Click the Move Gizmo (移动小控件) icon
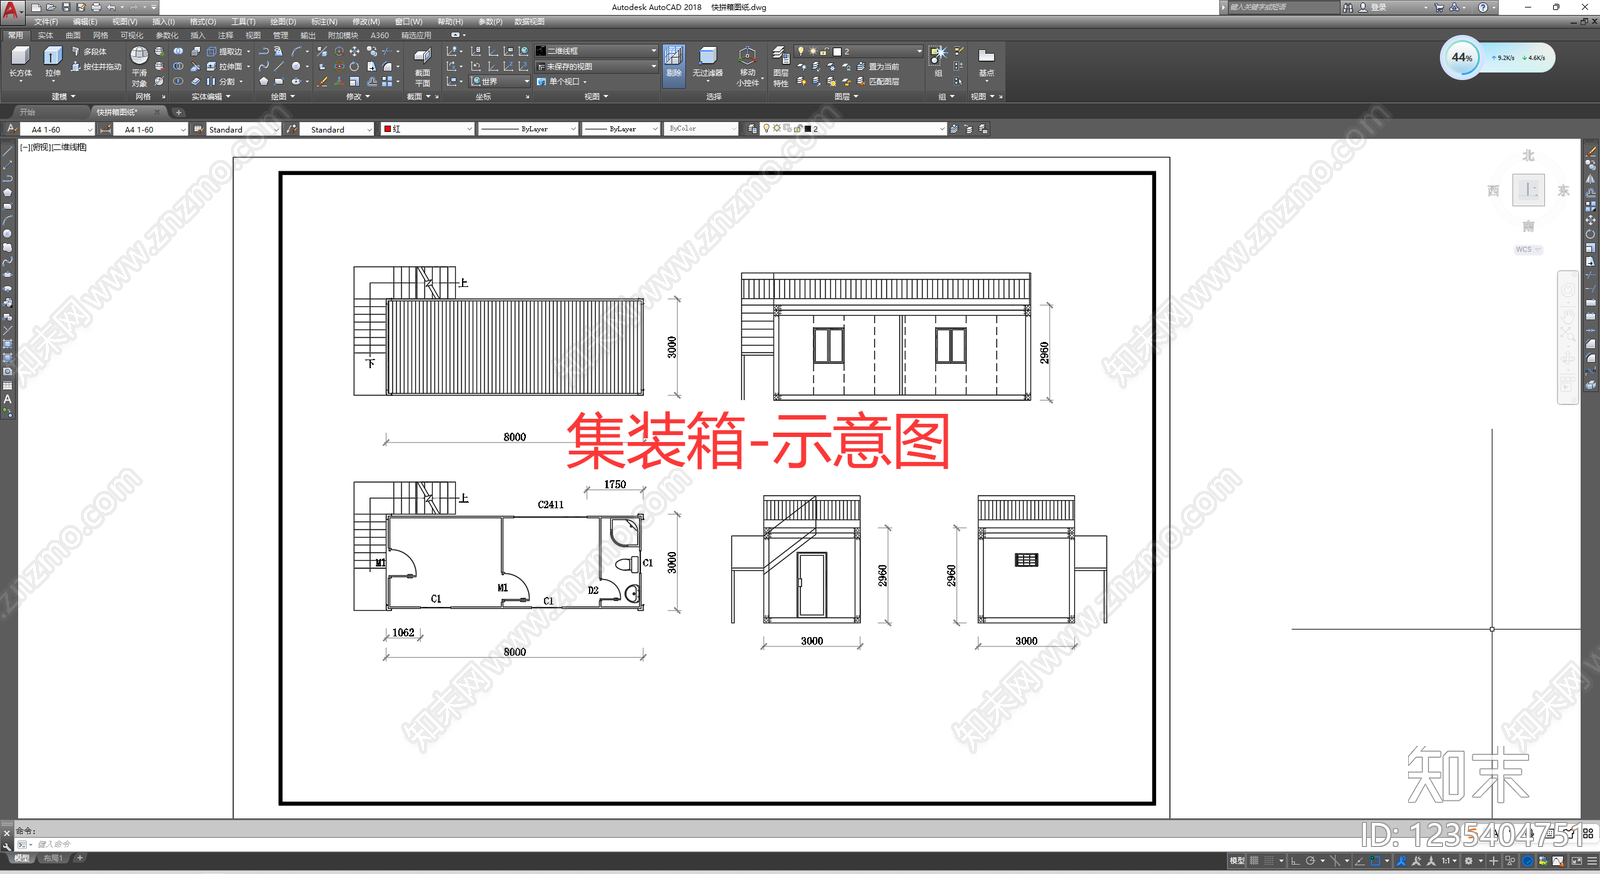 pos(747,66)
